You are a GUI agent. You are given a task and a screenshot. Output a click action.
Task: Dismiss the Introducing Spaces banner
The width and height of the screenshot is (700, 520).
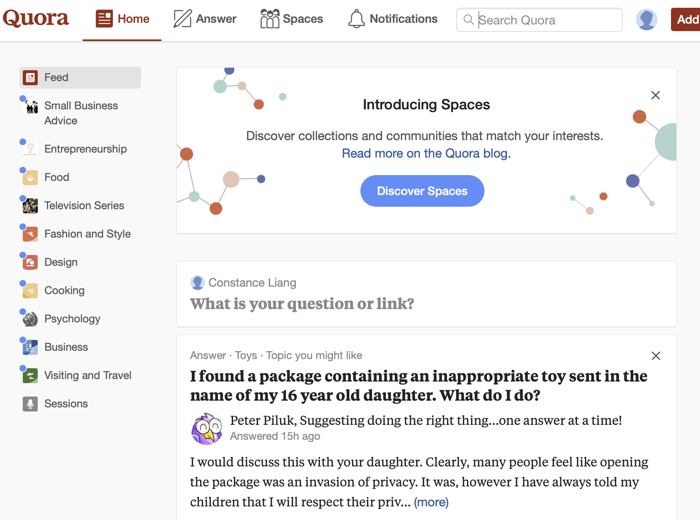[655, 95]
